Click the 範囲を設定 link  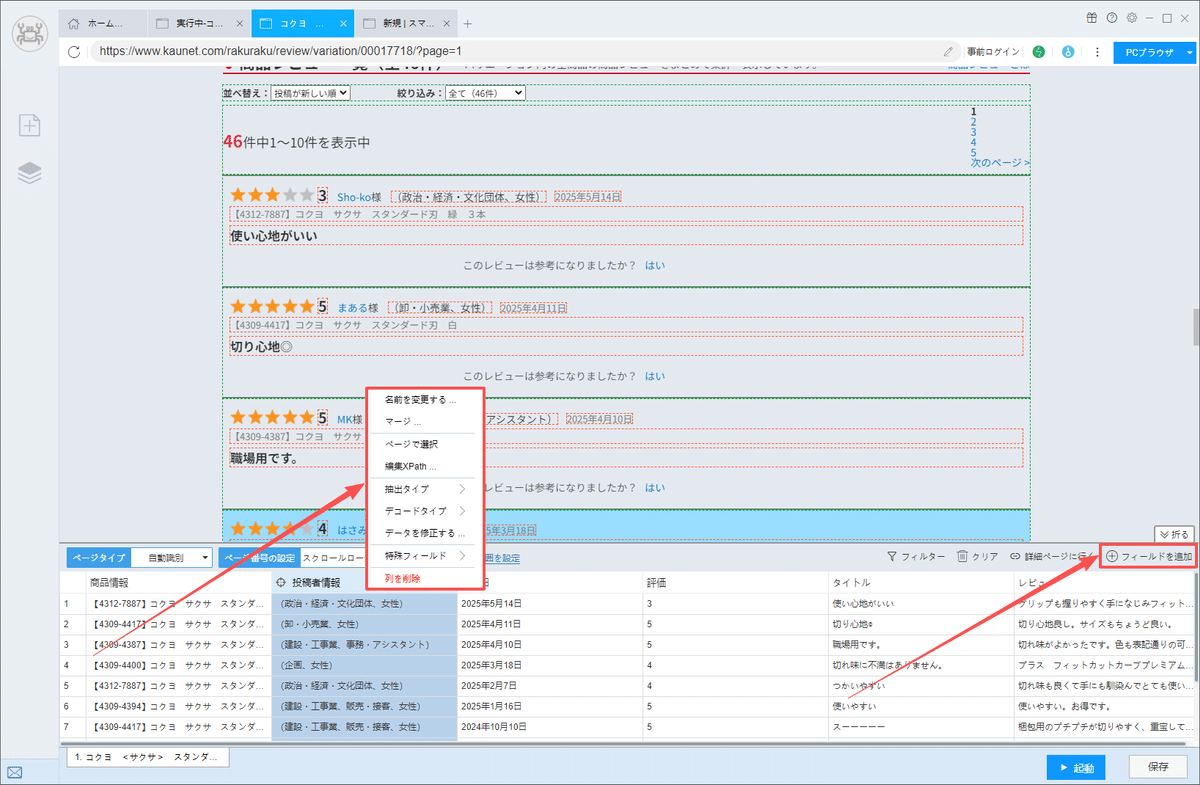[501, 558]
